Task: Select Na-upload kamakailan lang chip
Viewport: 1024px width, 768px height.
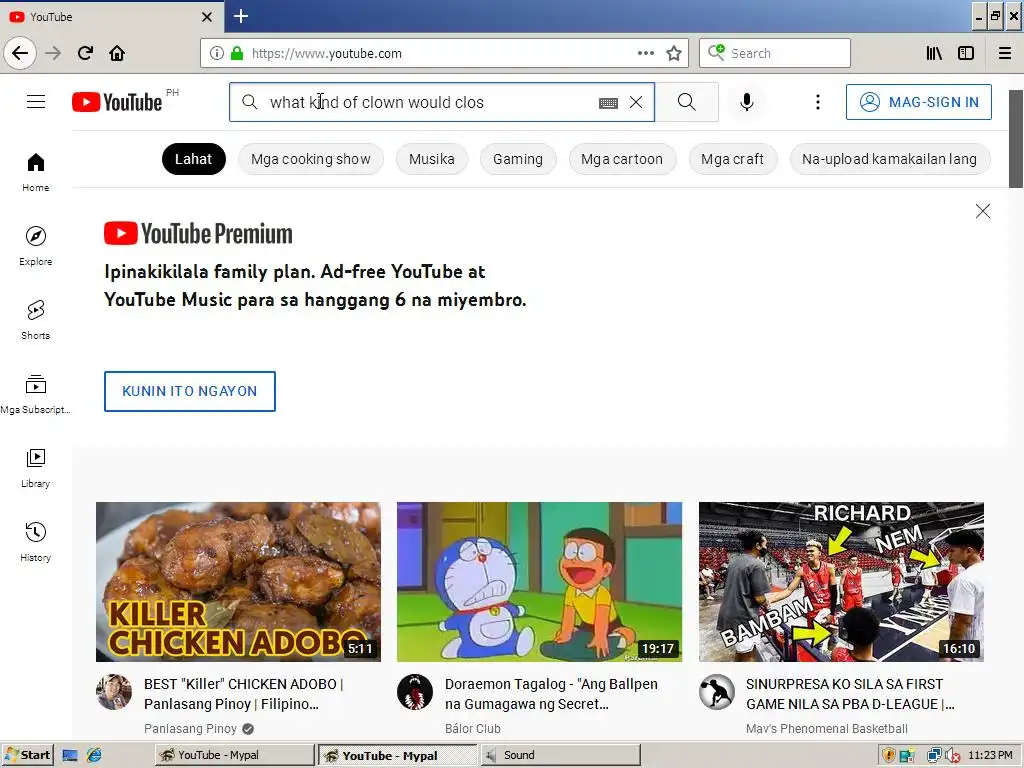Action: pyautogui.click(x=889, y=159)
